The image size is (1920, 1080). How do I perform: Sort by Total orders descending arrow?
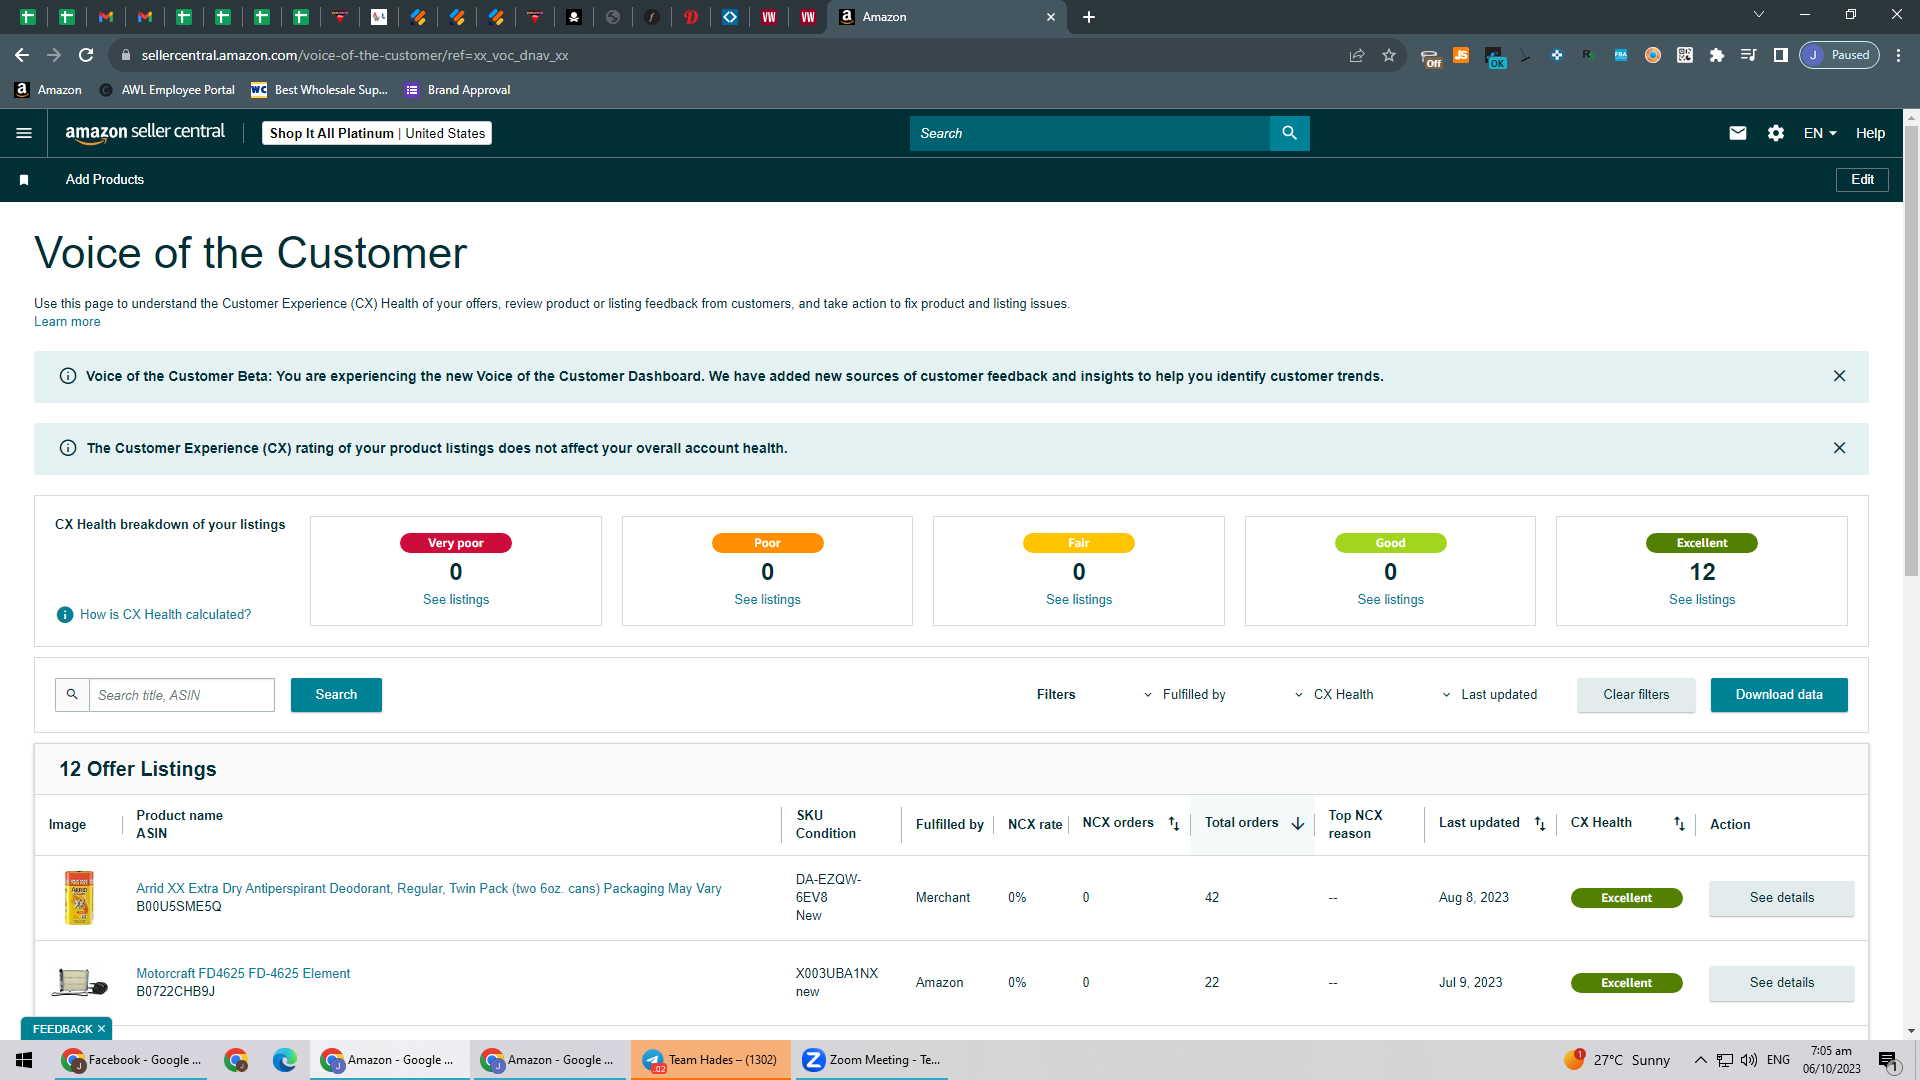[x=1298, y=824]
